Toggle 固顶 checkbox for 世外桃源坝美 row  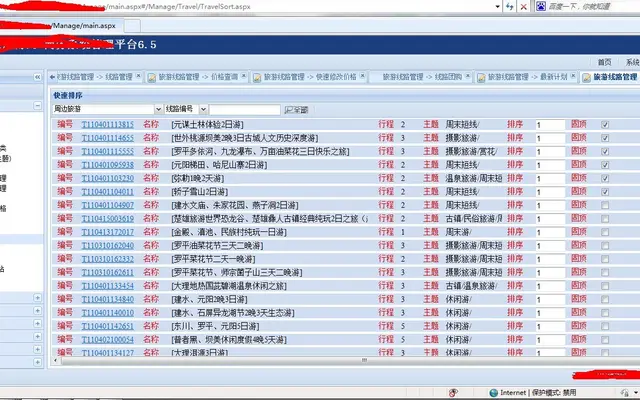605,138
